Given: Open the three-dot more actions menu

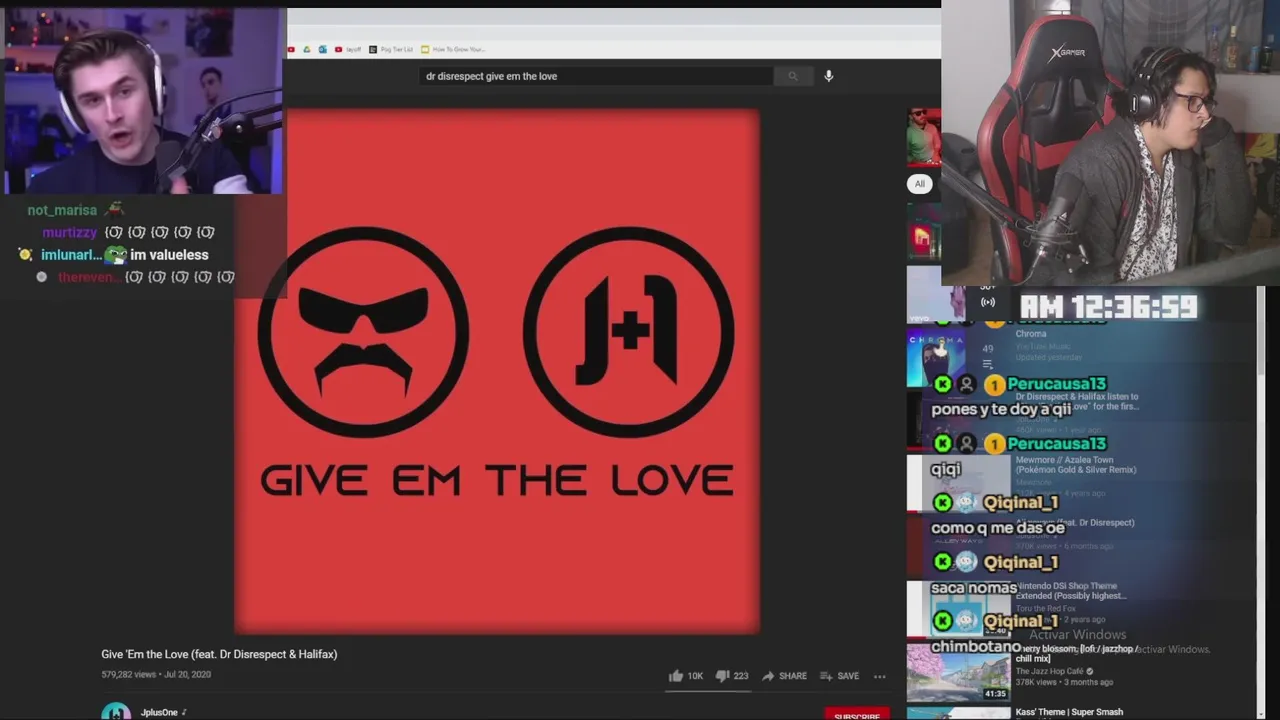Looking at the screenshot, I should (880, 676).
